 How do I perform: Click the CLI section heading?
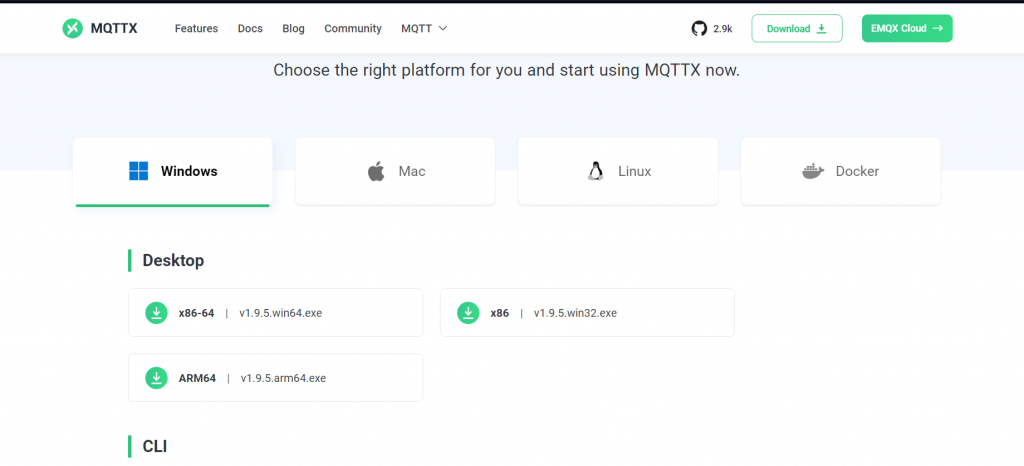click(155, 446)
